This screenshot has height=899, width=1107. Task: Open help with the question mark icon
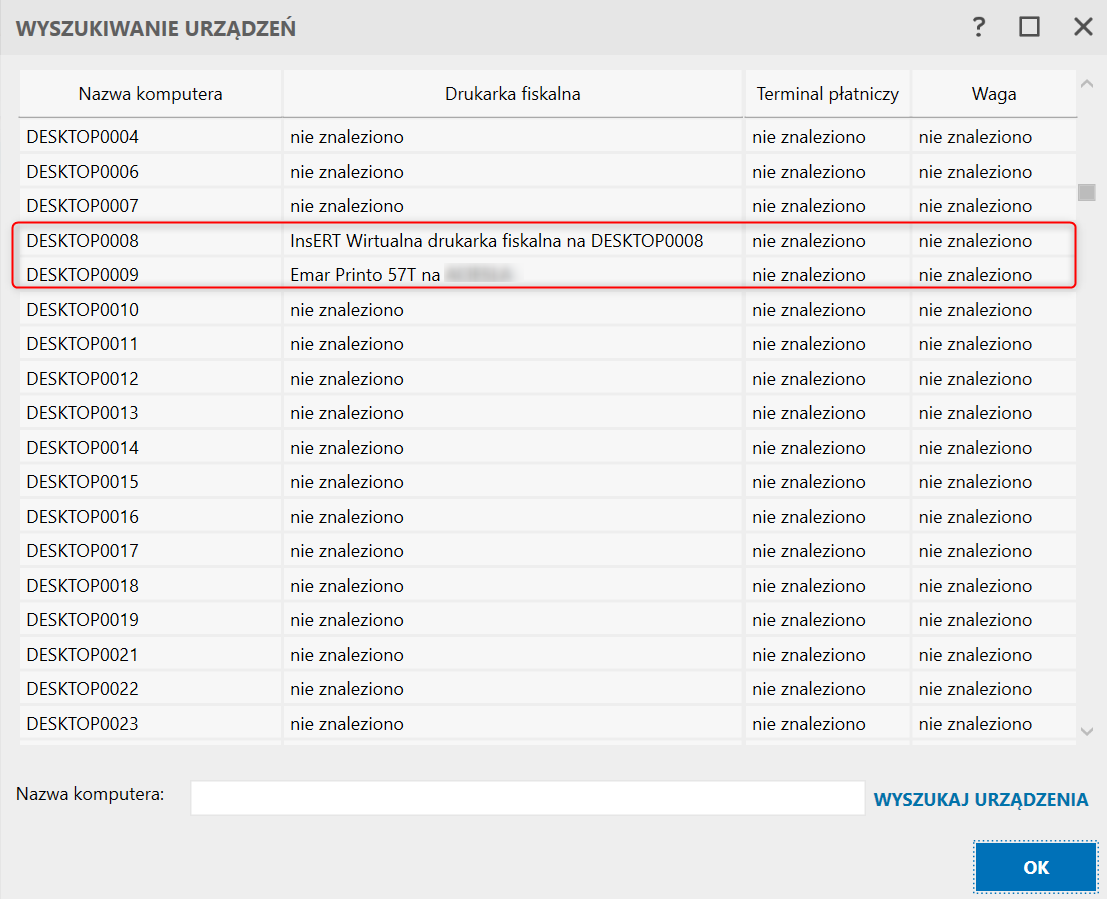pos(979,28)
